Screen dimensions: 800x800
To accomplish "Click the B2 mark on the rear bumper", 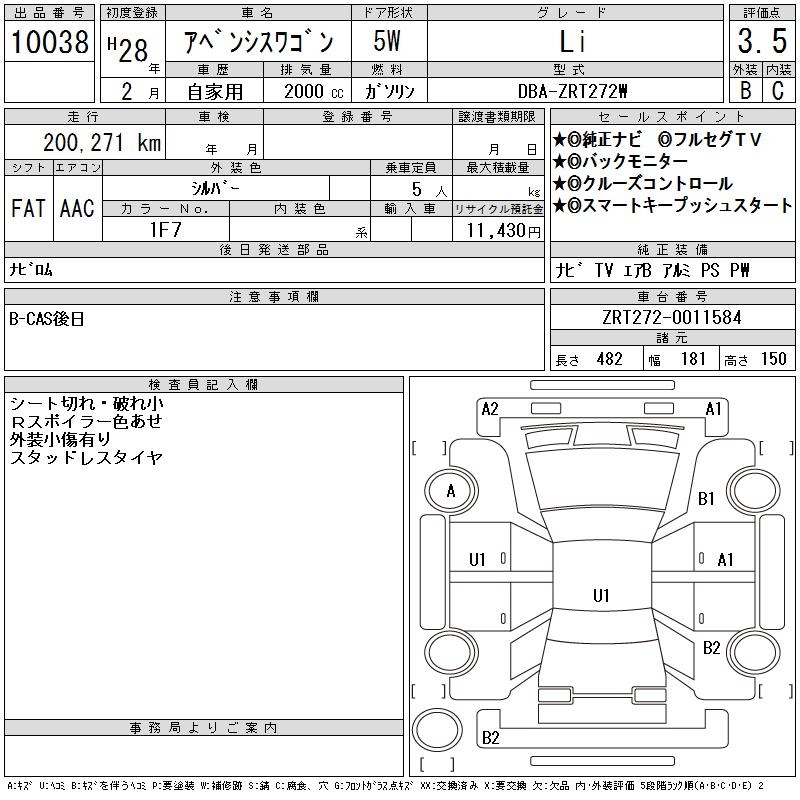I will (491, 738).
